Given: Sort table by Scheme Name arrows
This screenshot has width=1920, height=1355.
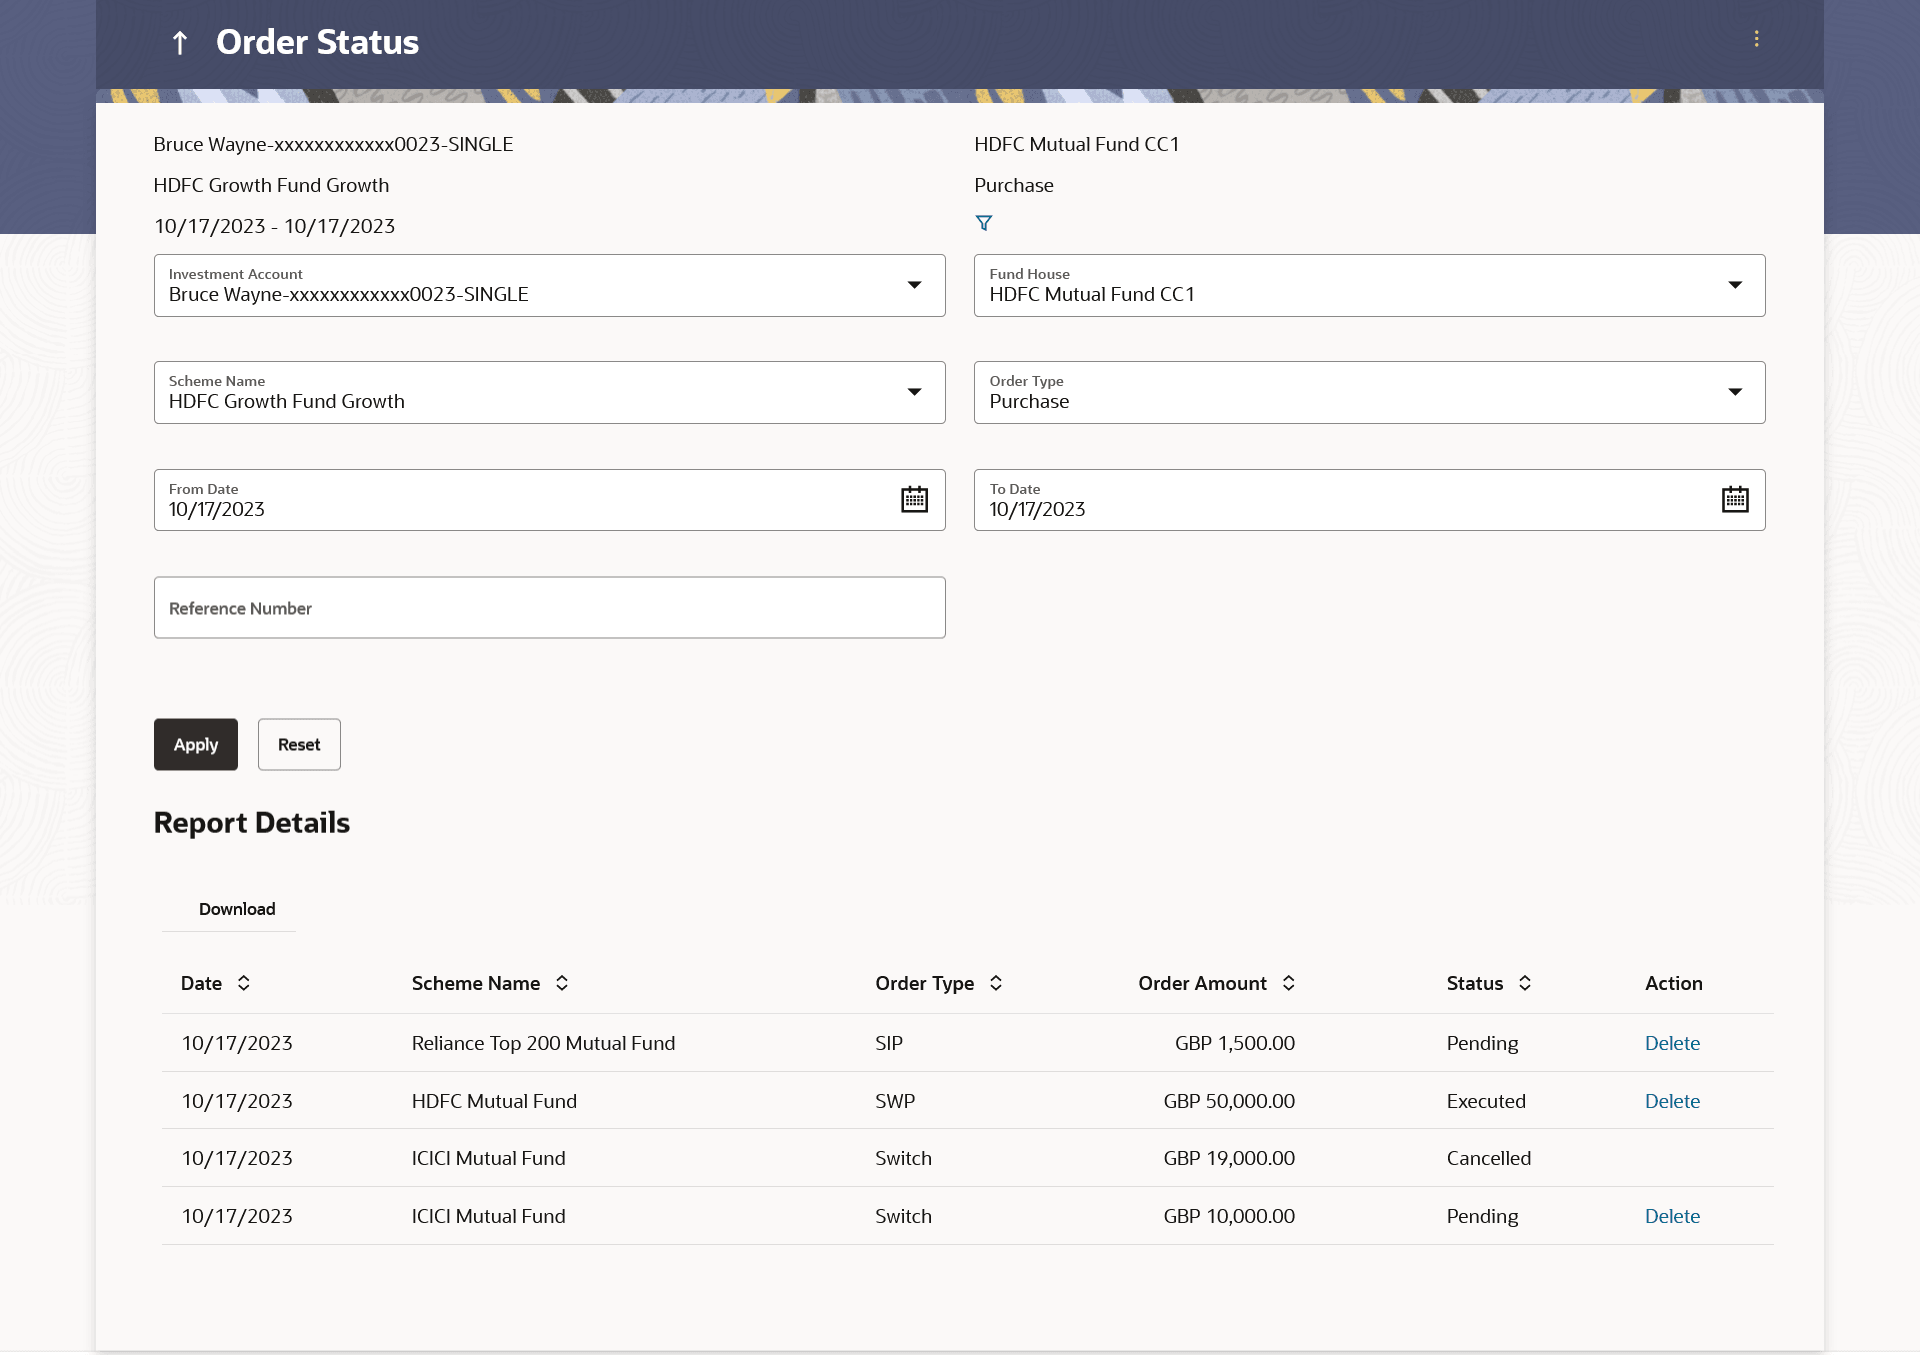Looking at the screenshot, I should point(562,983).
